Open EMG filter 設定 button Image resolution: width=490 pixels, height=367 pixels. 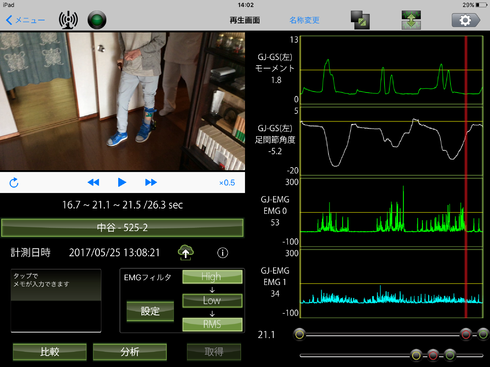tap(150, 311)
